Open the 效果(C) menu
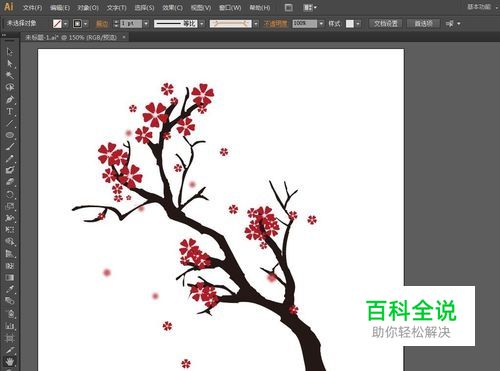500x371 pixels. point(172,7)
